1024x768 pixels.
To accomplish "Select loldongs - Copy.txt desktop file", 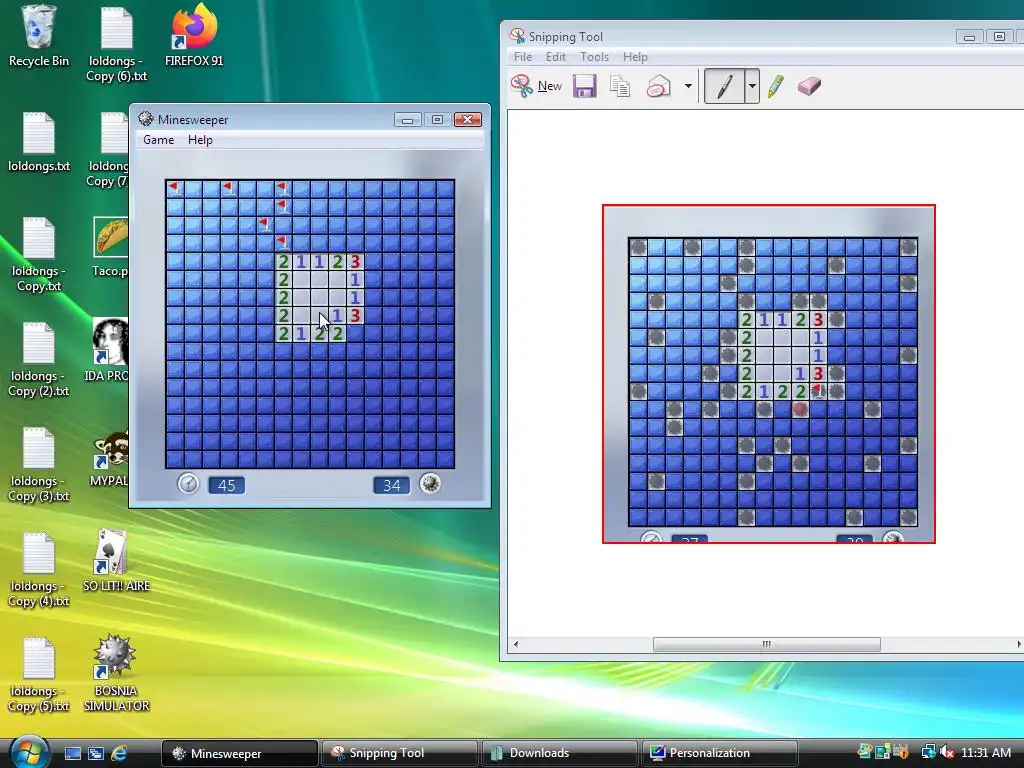I will tap(39, 255).
